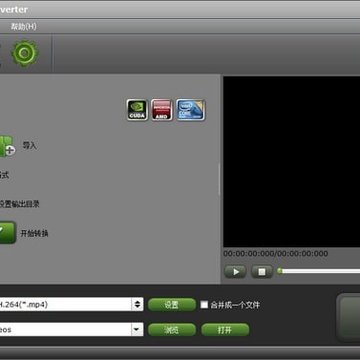Open the 帮助(H) menu
This screenshot has width=360, height=360.
coord(24,27)
